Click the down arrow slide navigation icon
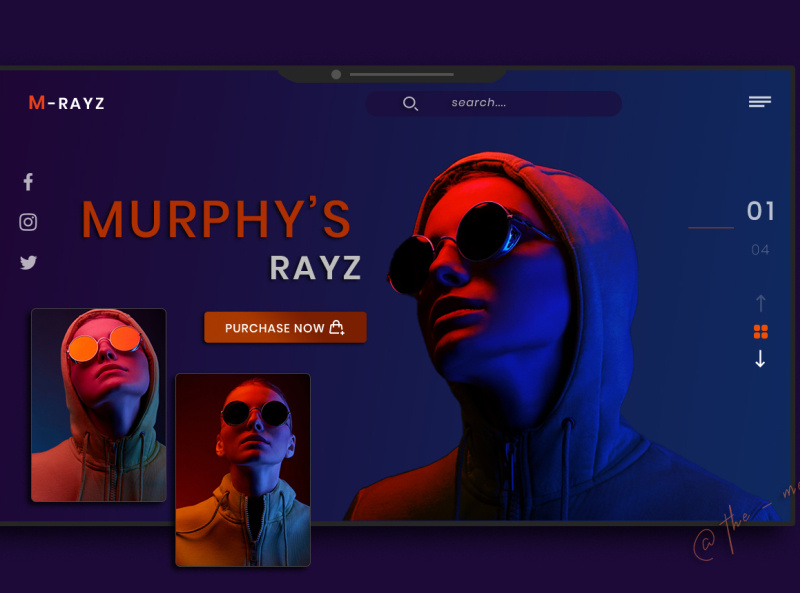This screenshot has height=593, width=800. point(760,359)
